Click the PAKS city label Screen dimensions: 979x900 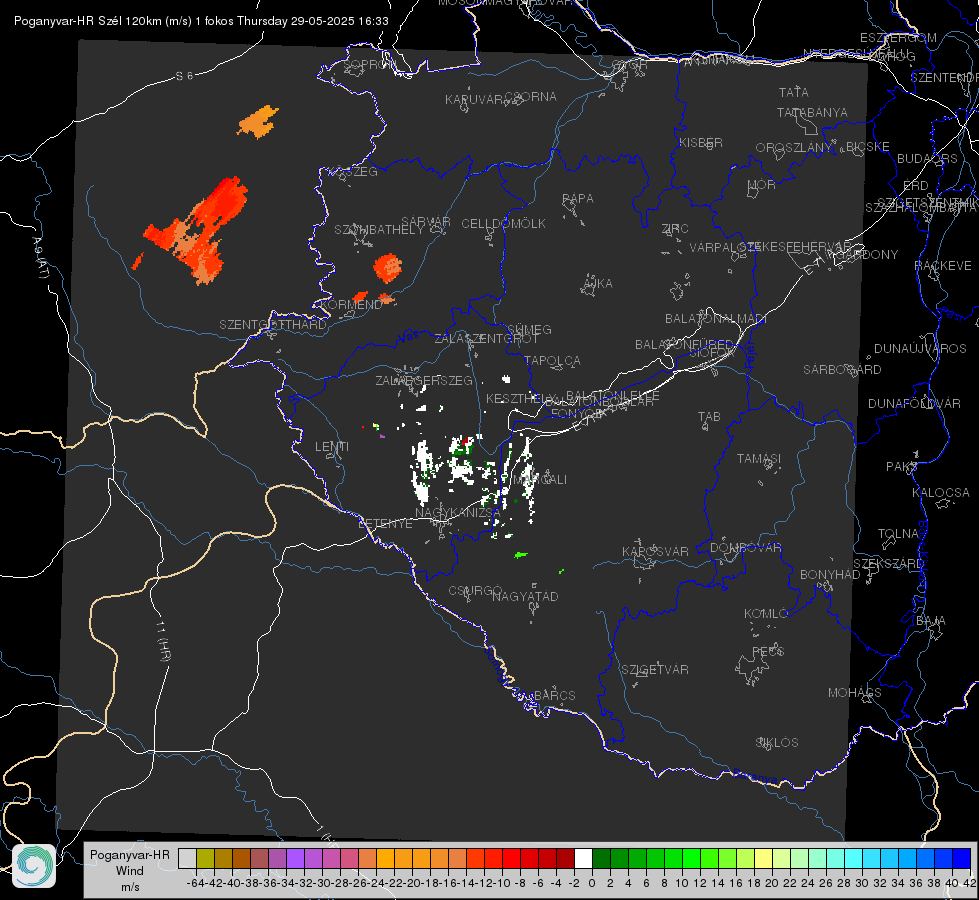pyautogui.click(x=902, y=467)
